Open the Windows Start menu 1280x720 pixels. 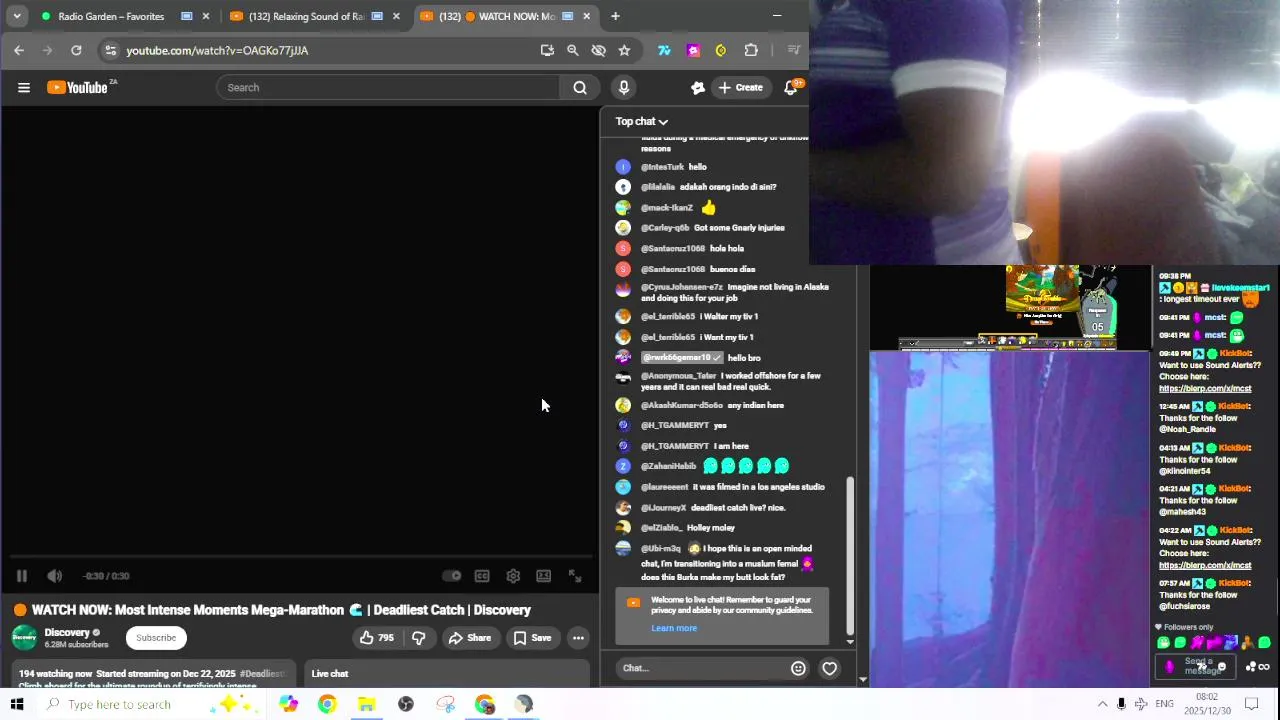click(17, 704)
